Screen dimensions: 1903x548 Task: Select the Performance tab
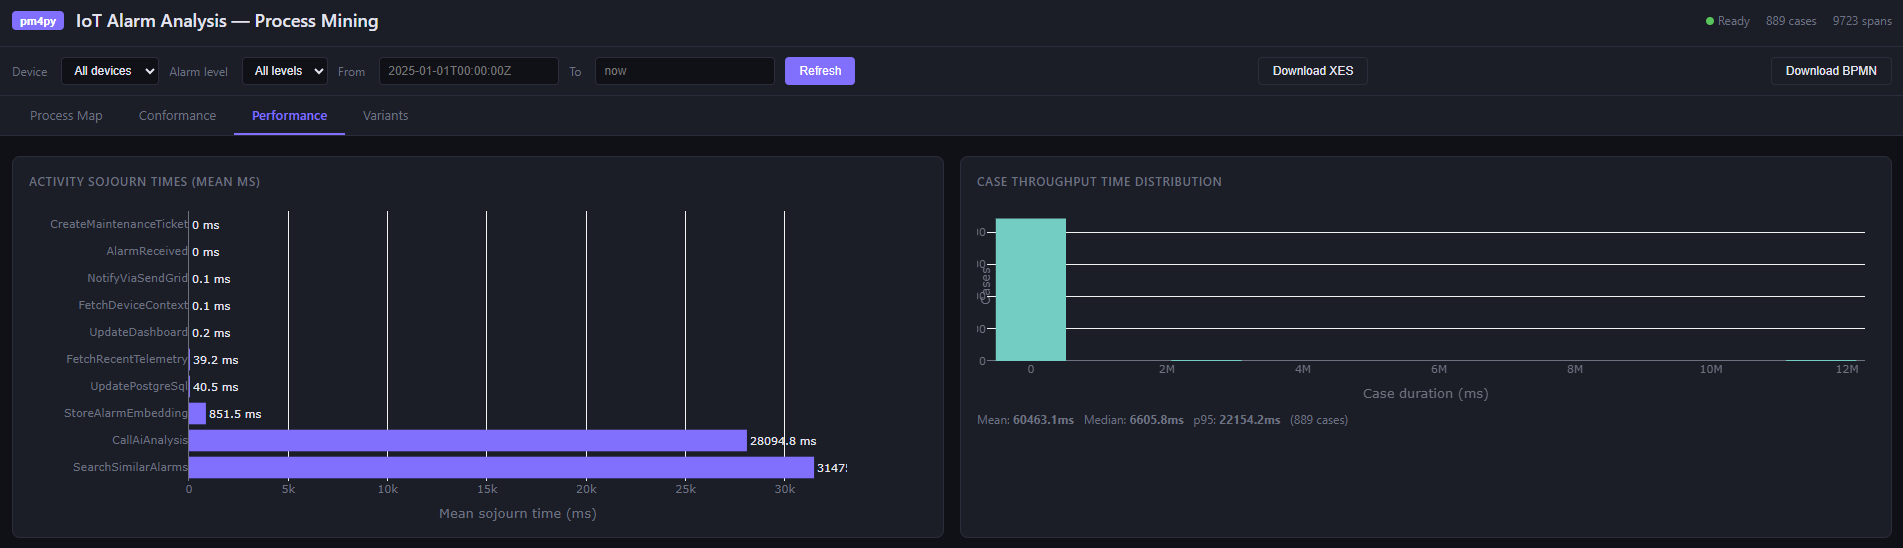pyautogui.click(x=289, y=116)
